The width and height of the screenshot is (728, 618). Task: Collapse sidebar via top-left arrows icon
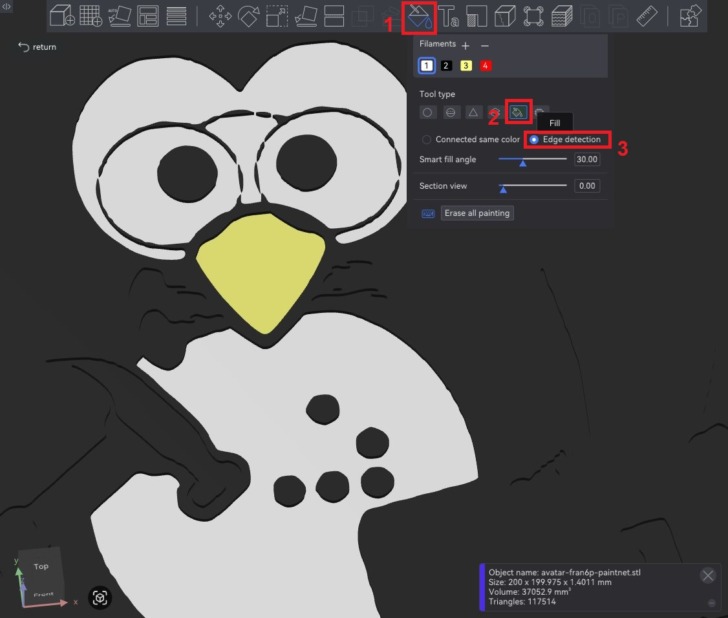click(6, 6)
